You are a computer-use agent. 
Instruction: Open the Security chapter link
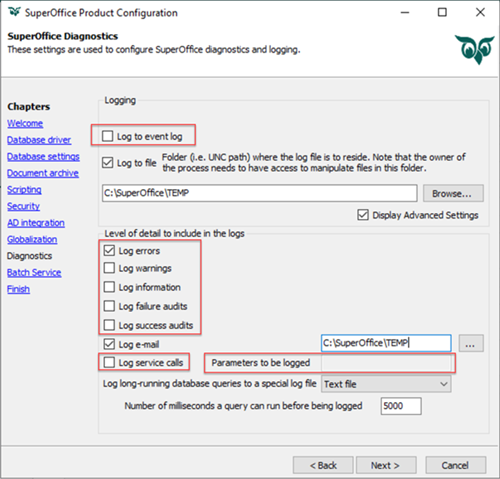pos(23,206)
